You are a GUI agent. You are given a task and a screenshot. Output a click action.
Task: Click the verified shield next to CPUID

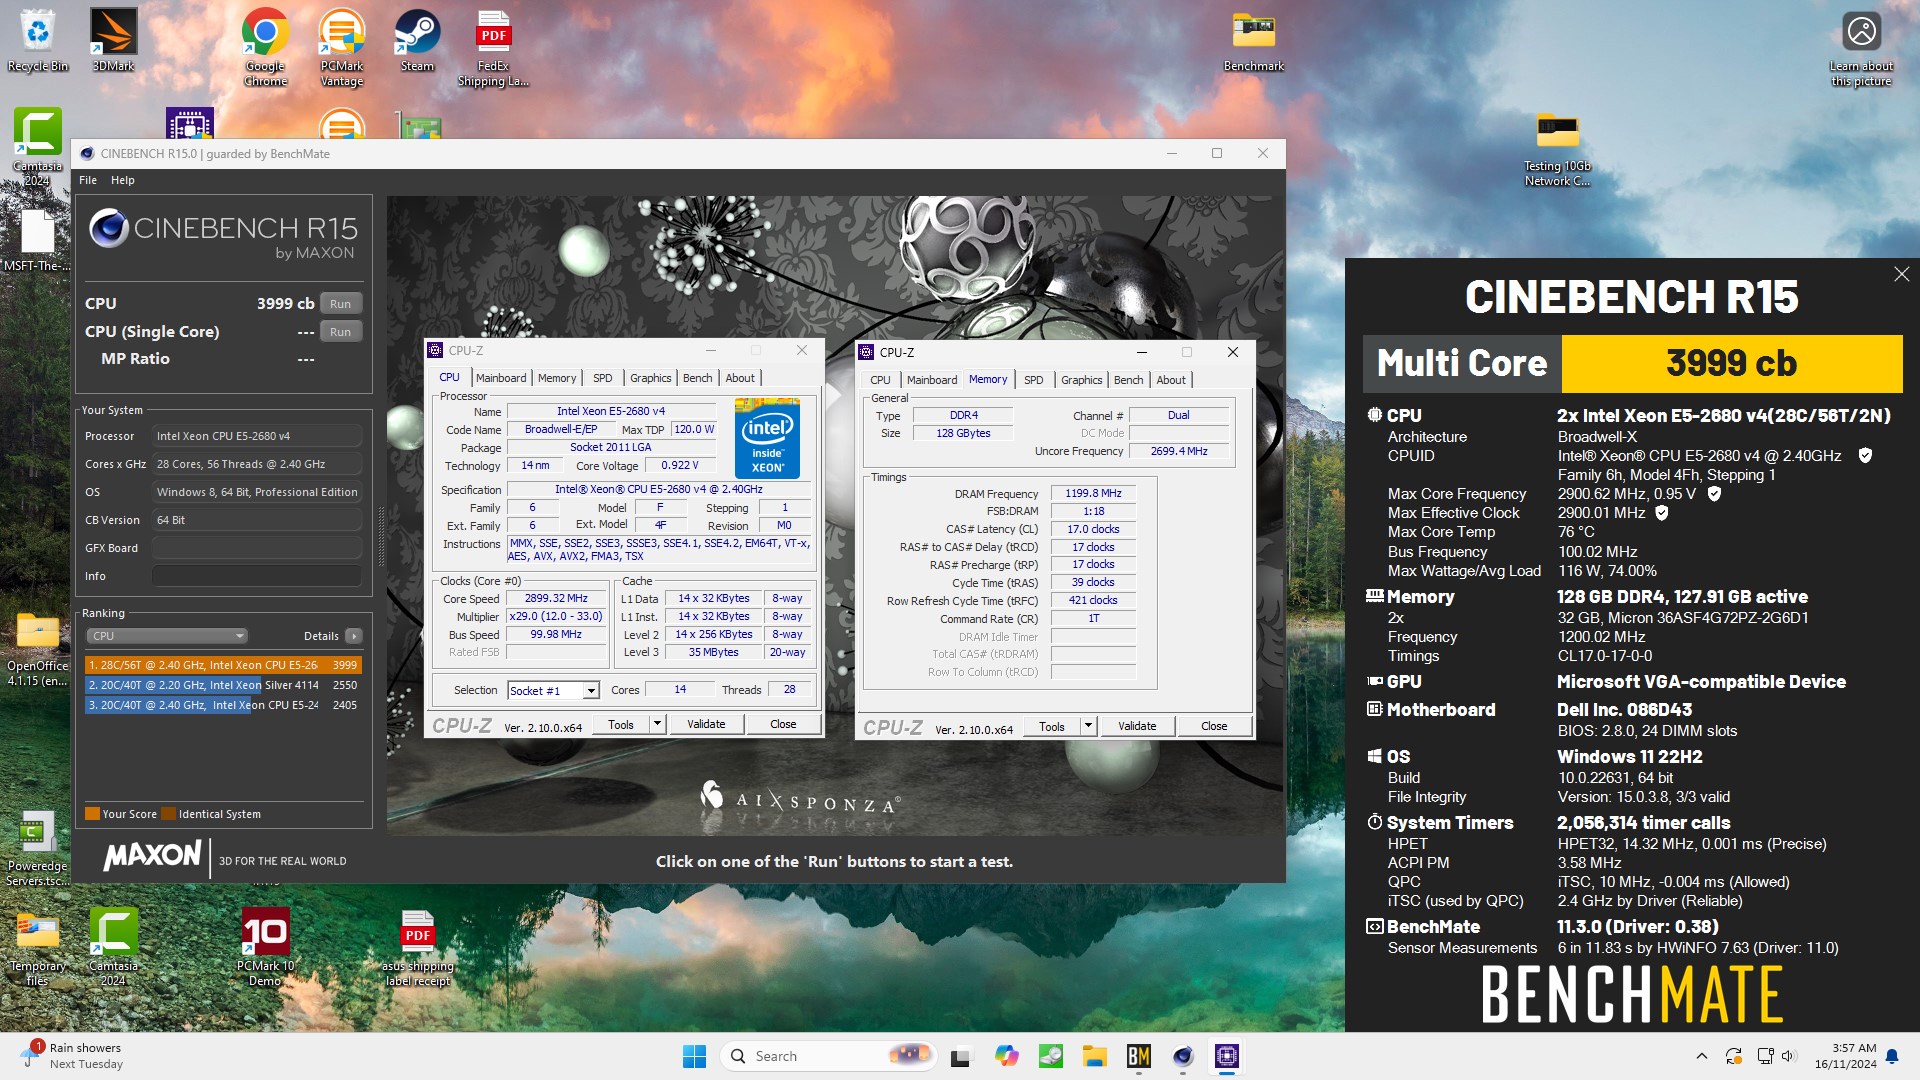click(x=1865, y=455)
